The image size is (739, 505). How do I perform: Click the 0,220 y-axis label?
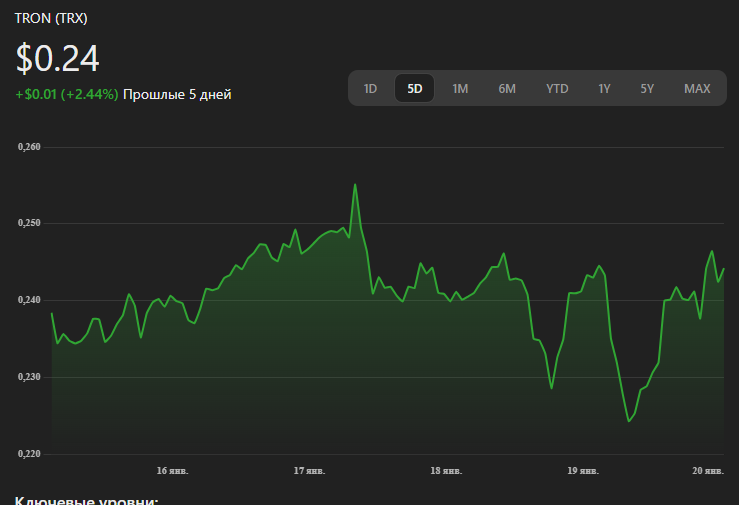[x=29, y=454]
